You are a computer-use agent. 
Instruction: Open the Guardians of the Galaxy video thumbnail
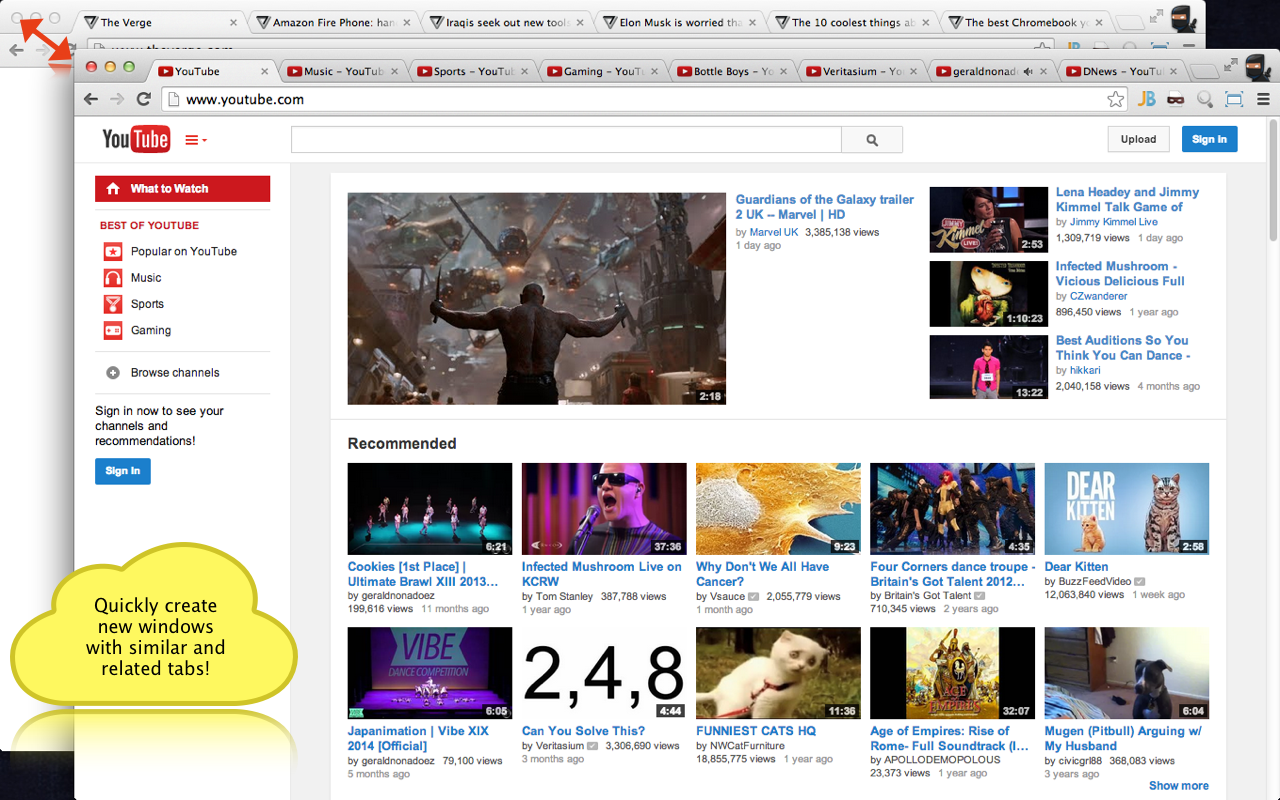[537, 299]
